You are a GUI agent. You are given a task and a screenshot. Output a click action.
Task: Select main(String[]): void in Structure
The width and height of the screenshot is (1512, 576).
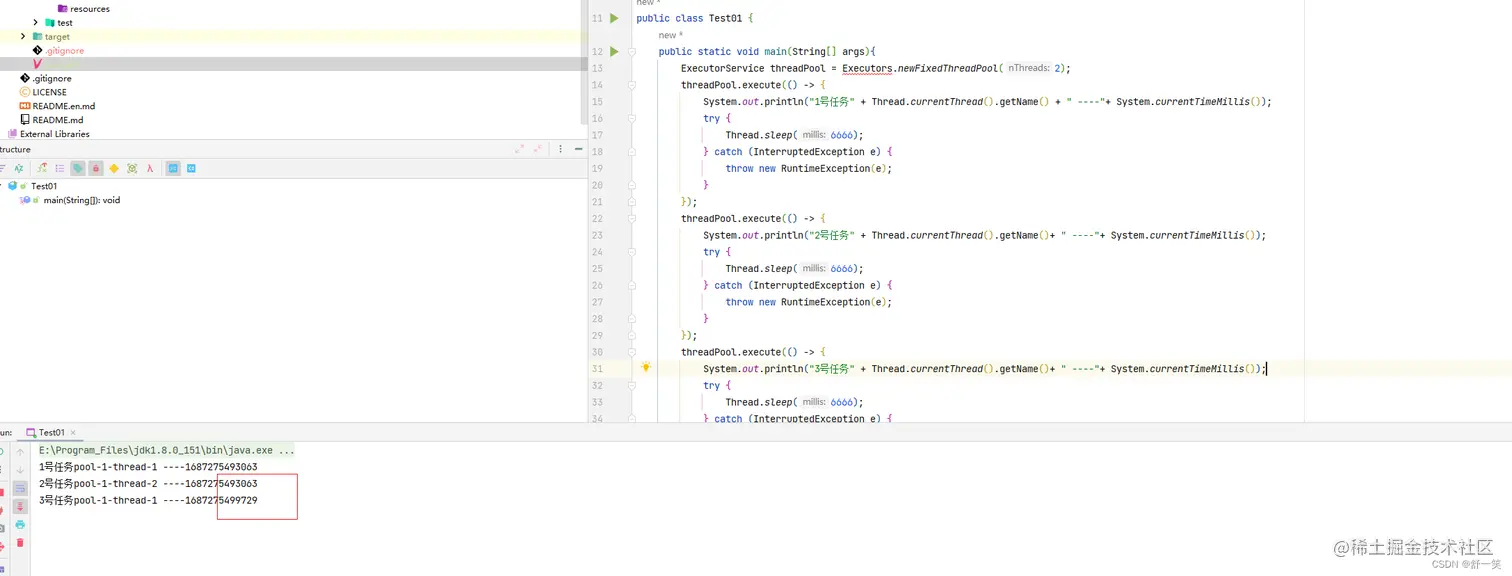[70, 200]
